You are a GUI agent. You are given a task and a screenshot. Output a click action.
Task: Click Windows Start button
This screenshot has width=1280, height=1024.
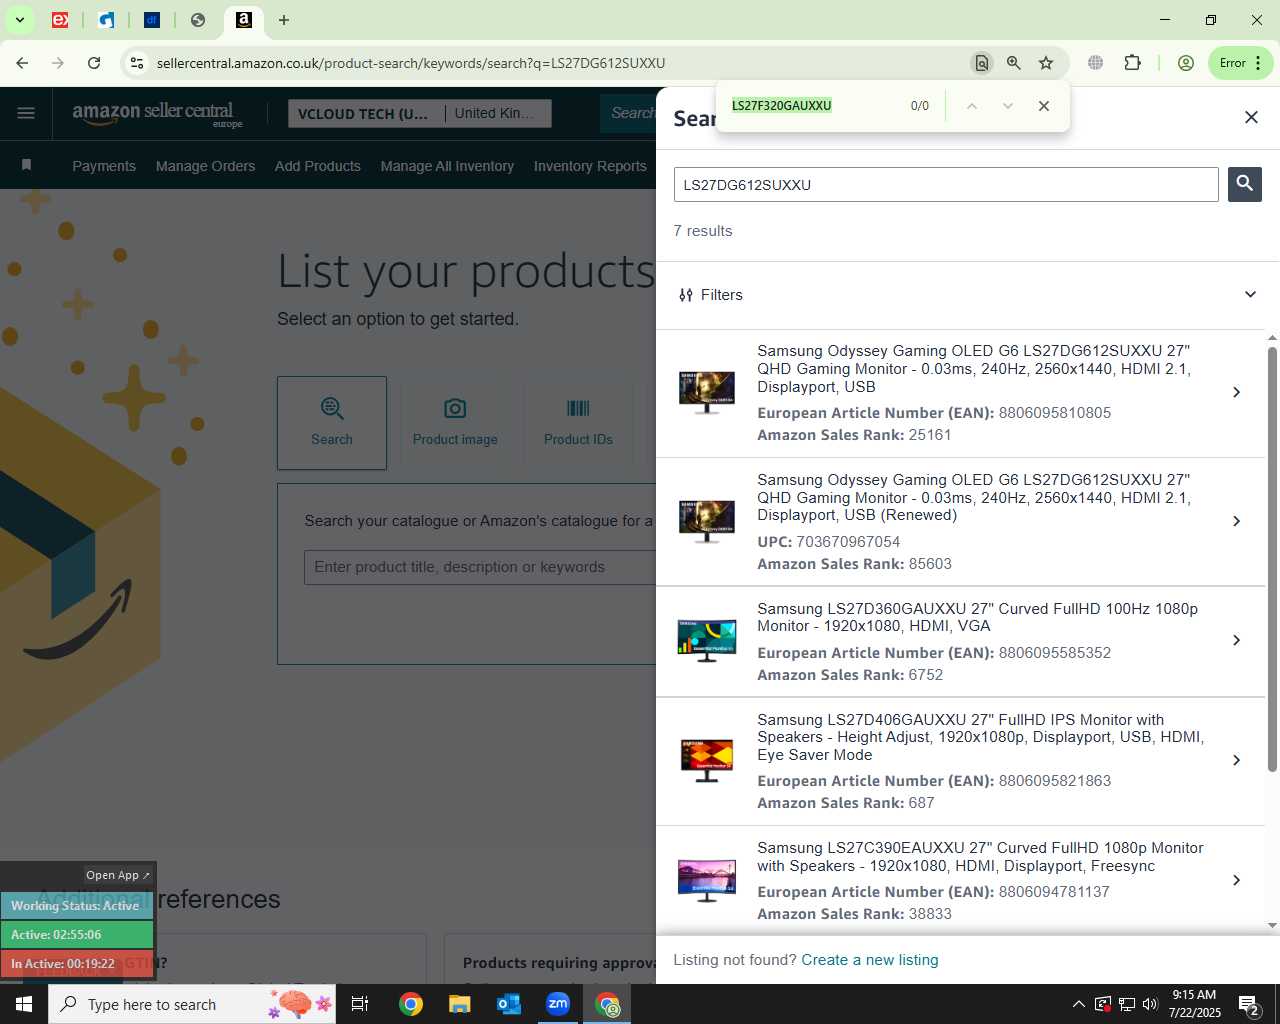coord(24,1004)
